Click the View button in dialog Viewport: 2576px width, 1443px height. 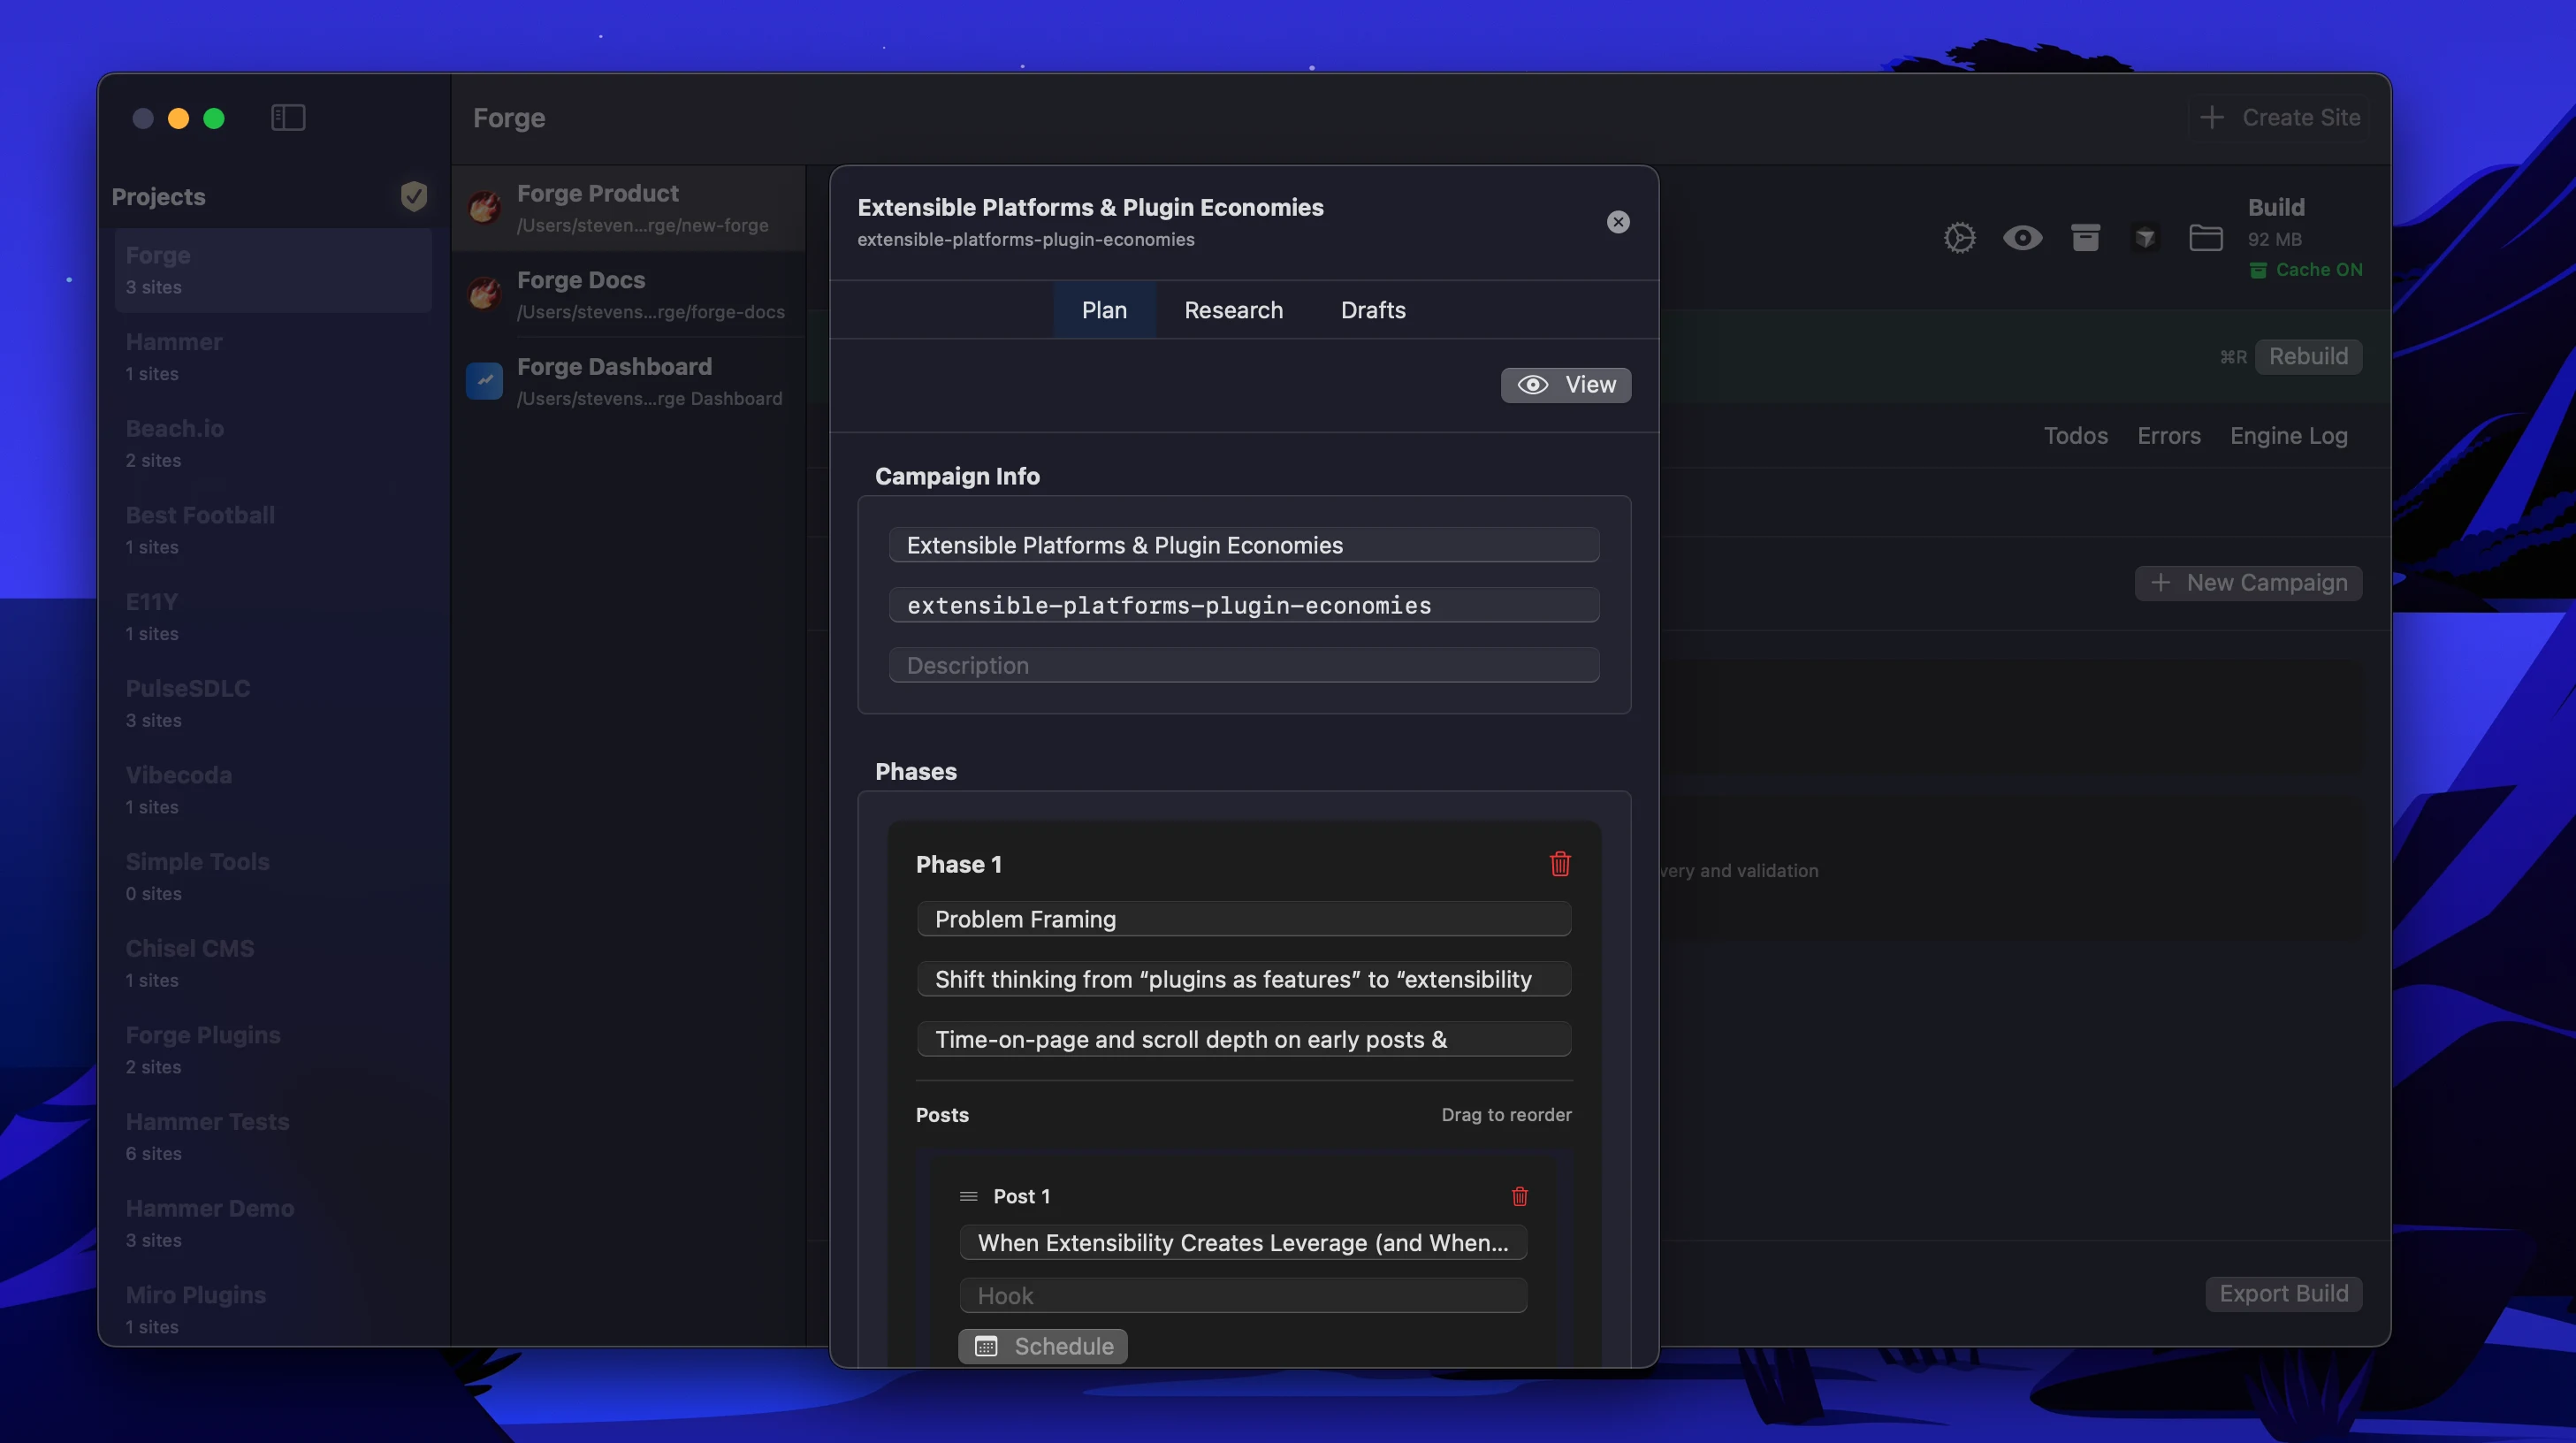click(1566, 385)
